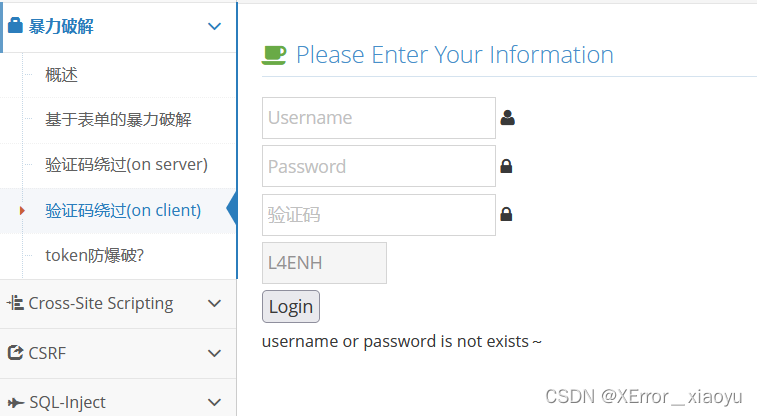Click into the Password field
The image size is (757, 416).
click(x=378, y=166)
